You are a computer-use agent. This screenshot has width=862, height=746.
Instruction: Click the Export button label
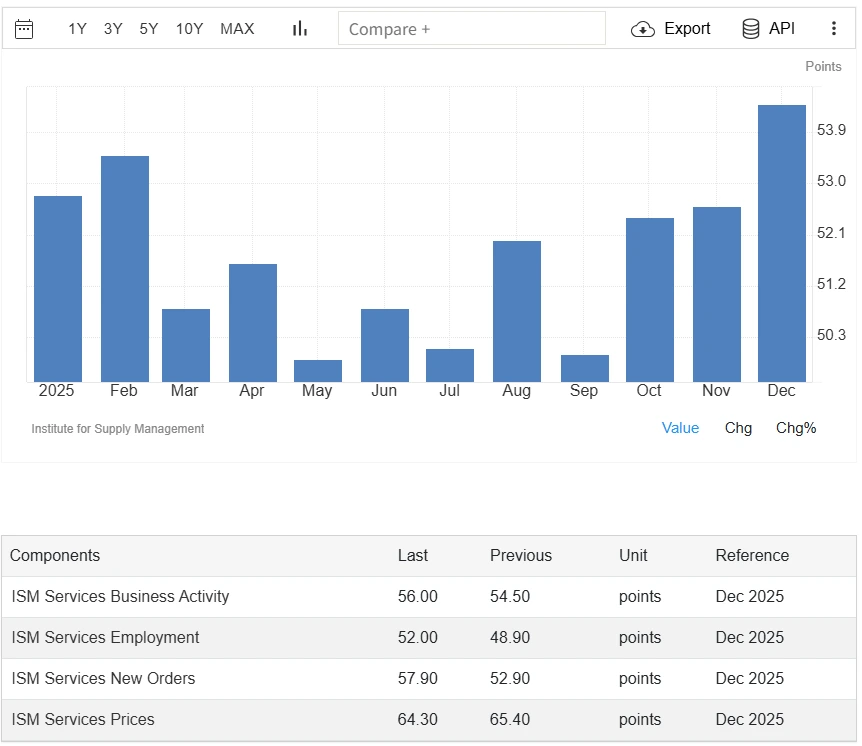coord(687,29)
